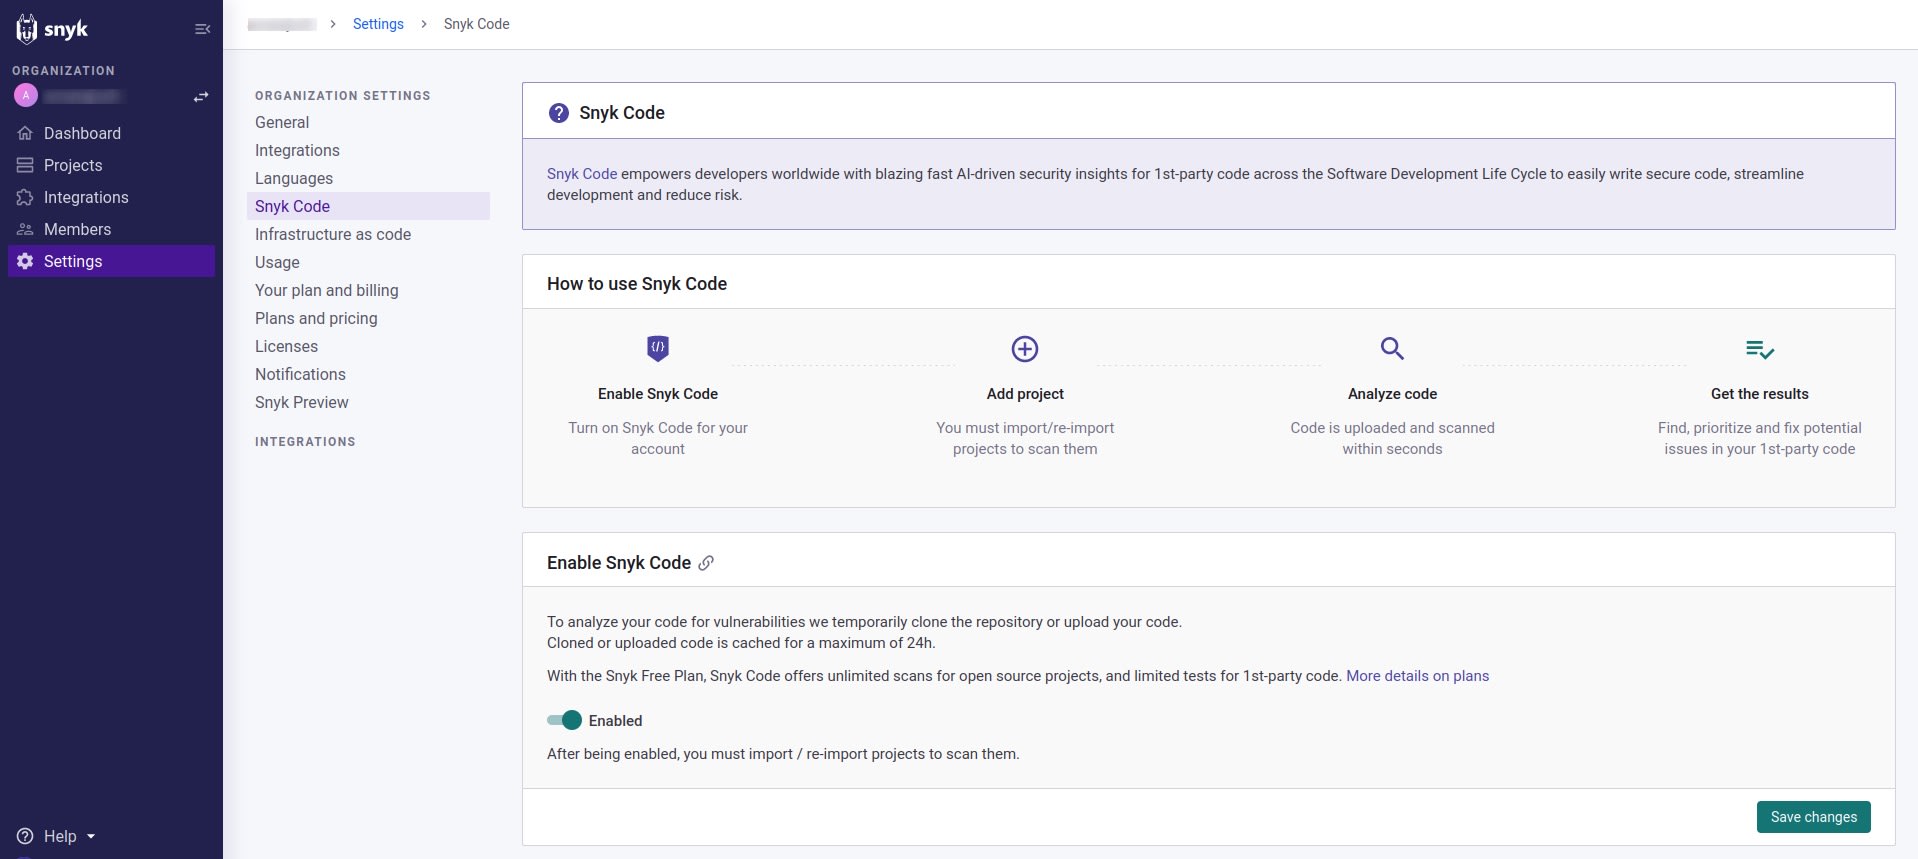Viewport: 1918px width, 859px height.
Task: Click the blurred organization name in sidebar
Action: click(83, 96)
